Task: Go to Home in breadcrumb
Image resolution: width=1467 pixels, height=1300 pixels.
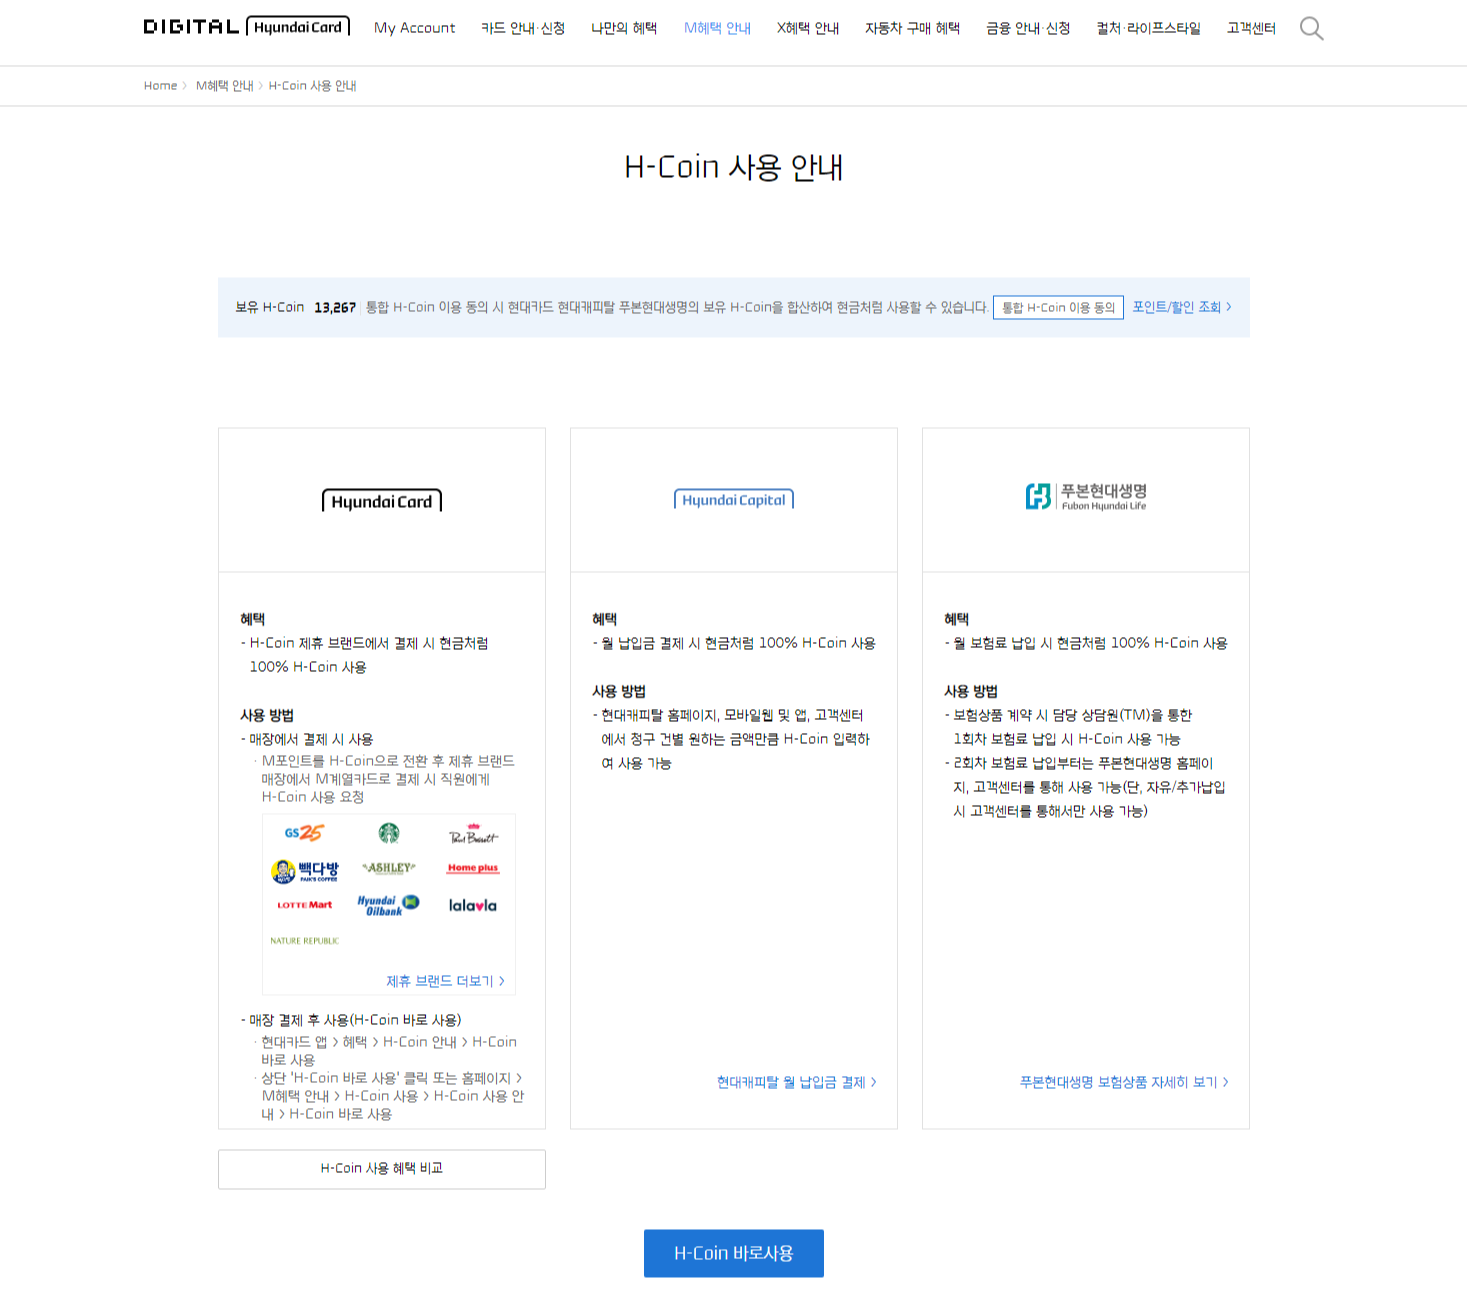Action: (160, 86)
